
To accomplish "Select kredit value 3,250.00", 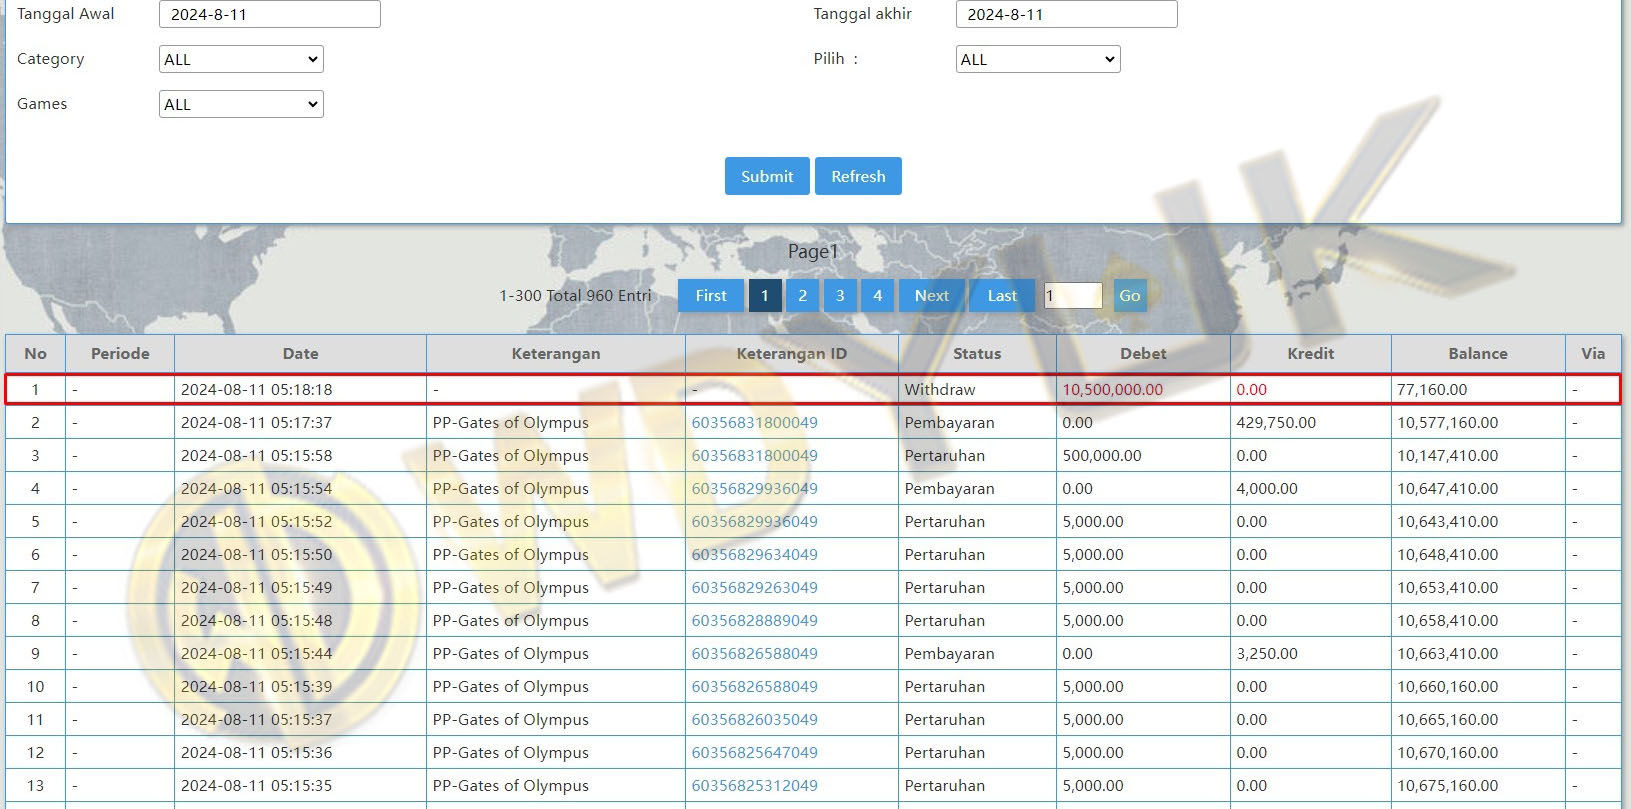I will [x=1267, y=653].
